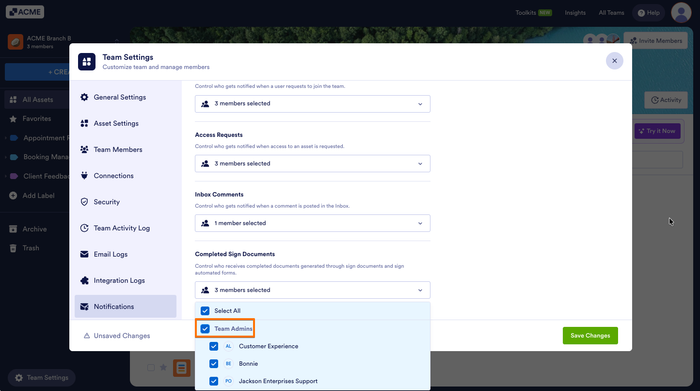The width and height of the screenshot is (700, 391).
Task: Open user profile avatar
Action: coord(681,12)
